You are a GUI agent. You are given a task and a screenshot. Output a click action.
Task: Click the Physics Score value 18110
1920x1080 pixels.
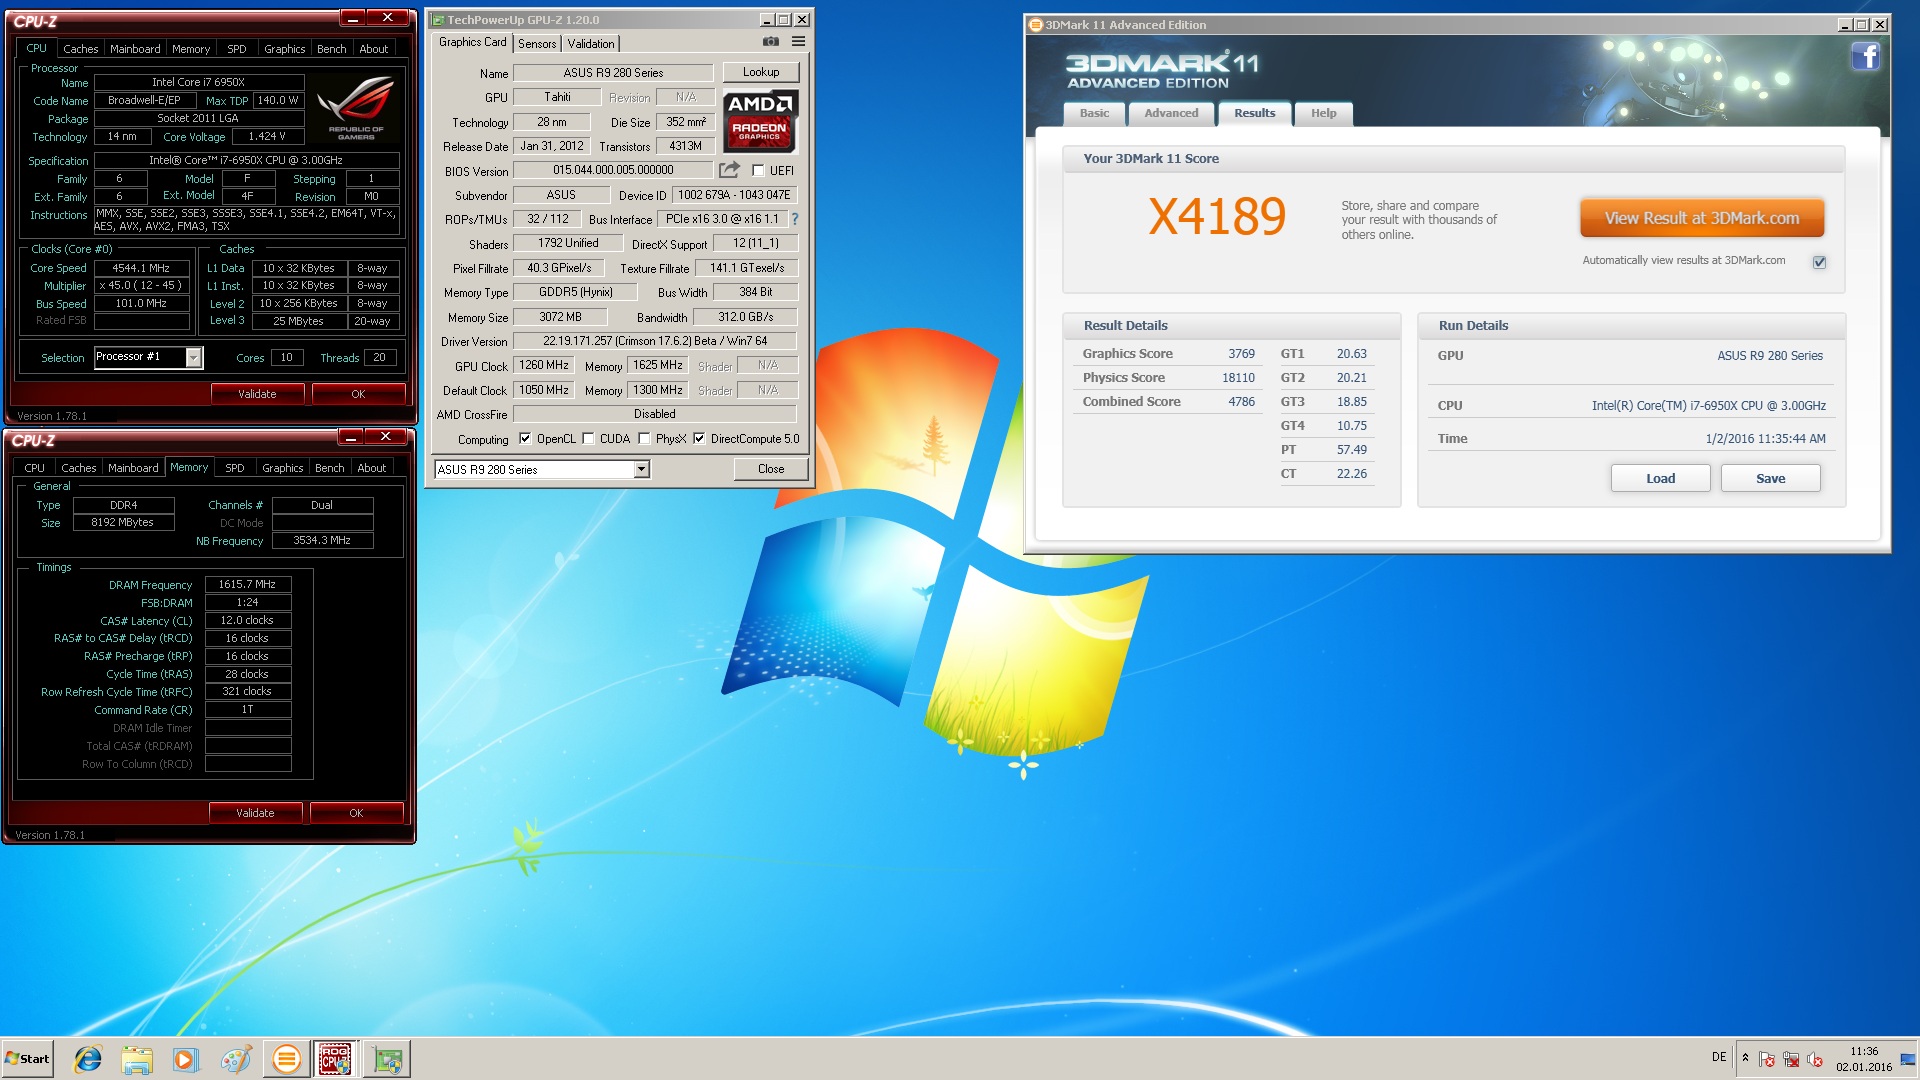click(x=1238, y=378)
